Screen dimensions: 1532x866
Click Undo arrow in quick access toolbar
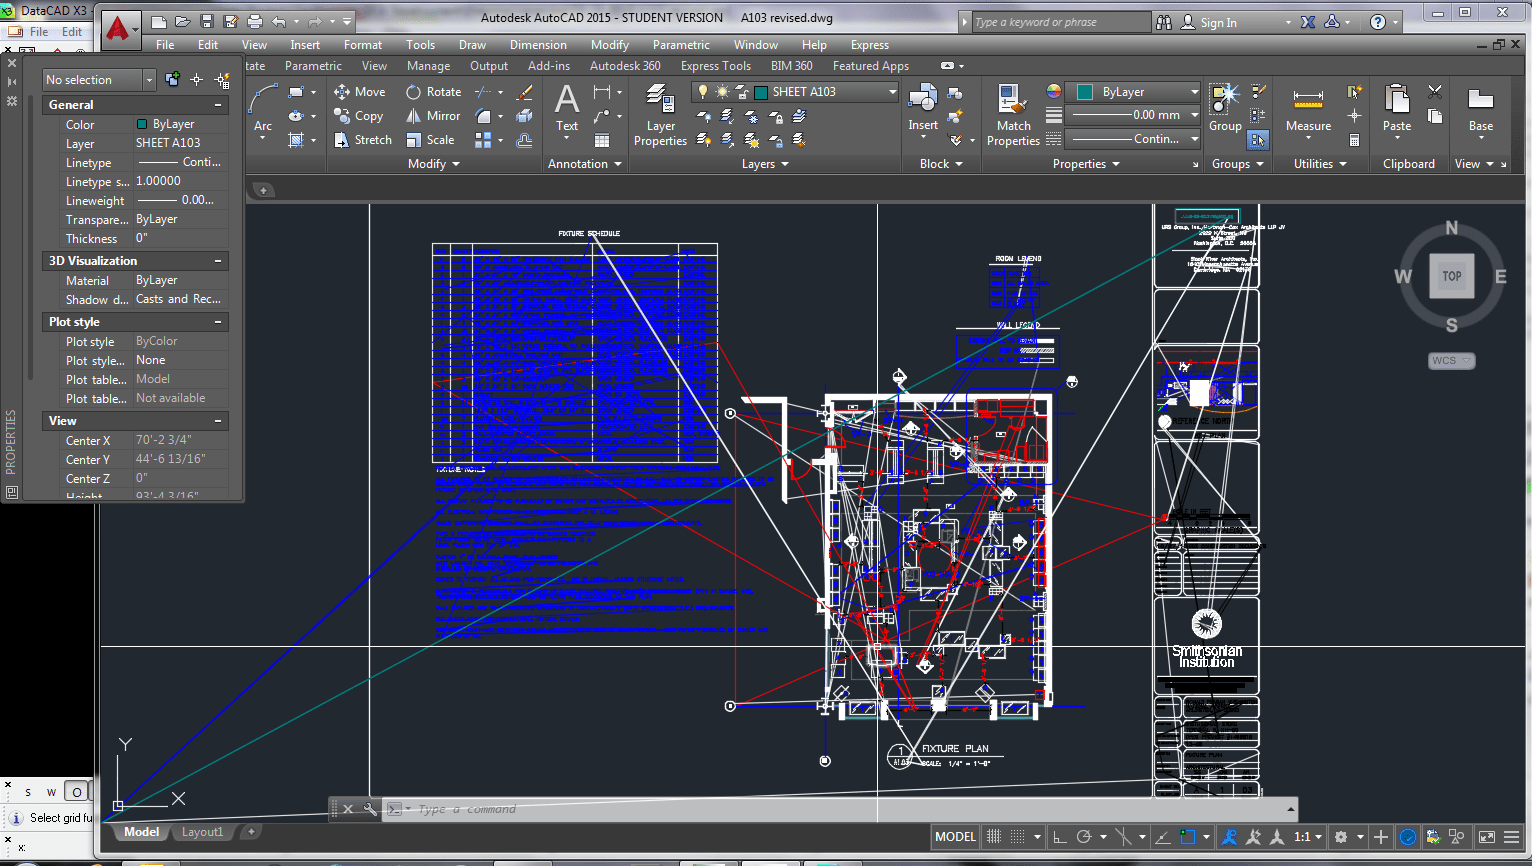pos(279,21)
